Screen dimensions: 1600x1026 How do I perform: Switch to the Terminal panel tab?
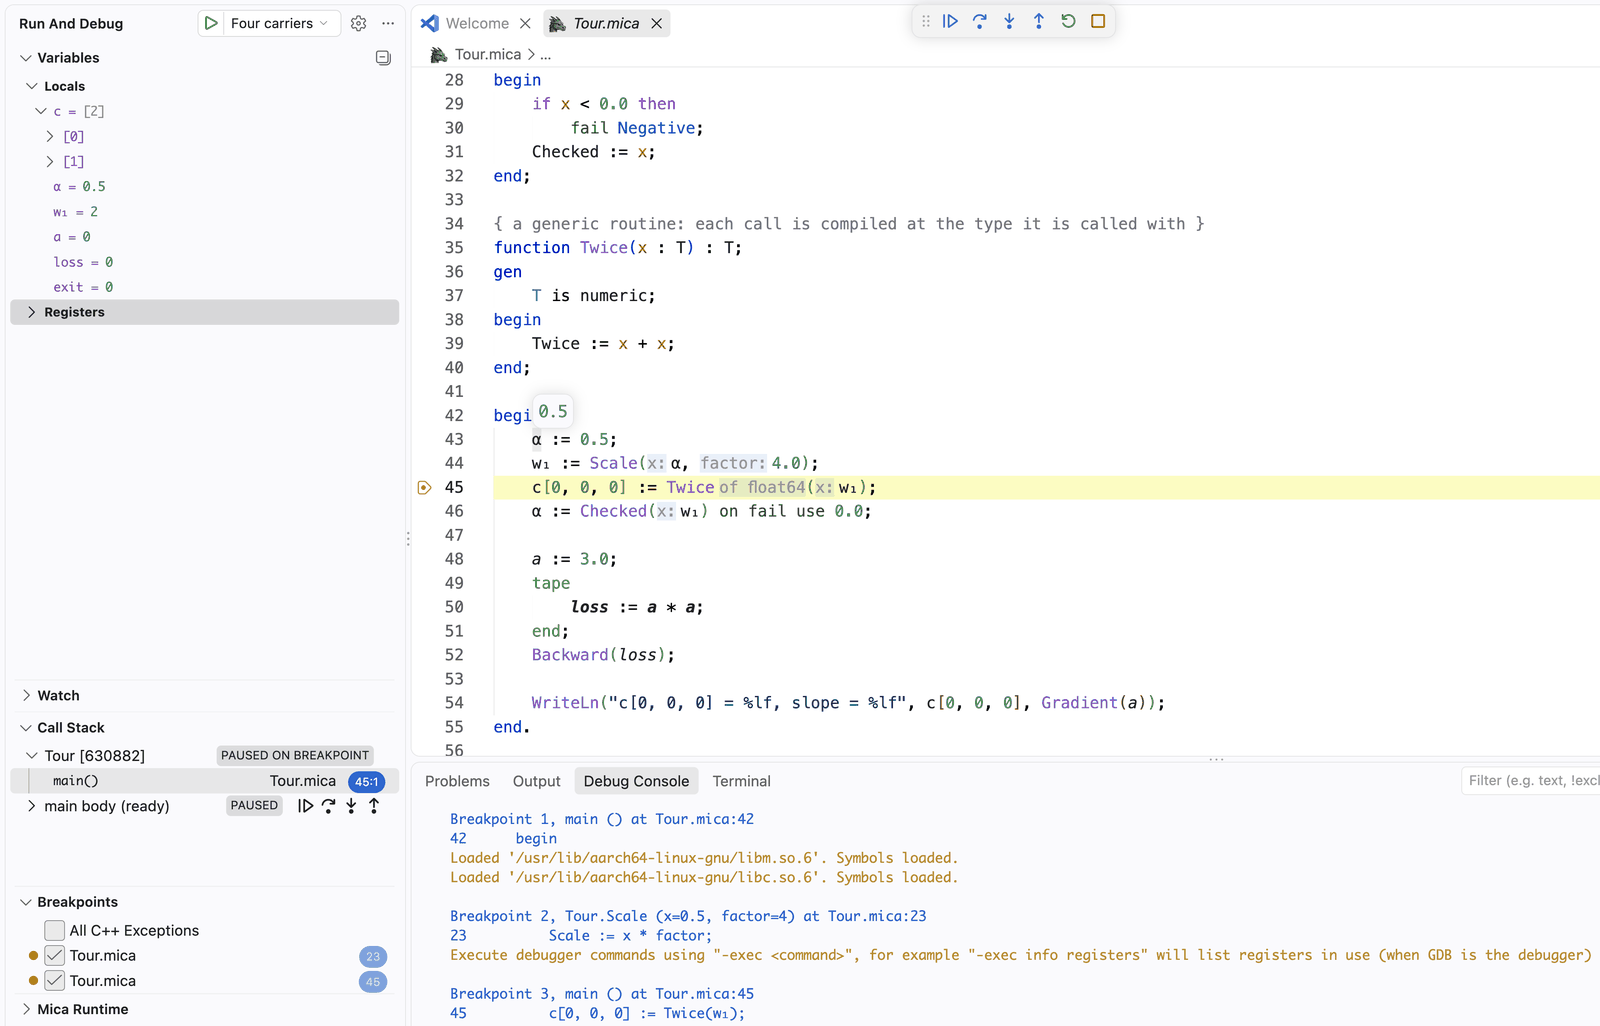click(741, 781)
